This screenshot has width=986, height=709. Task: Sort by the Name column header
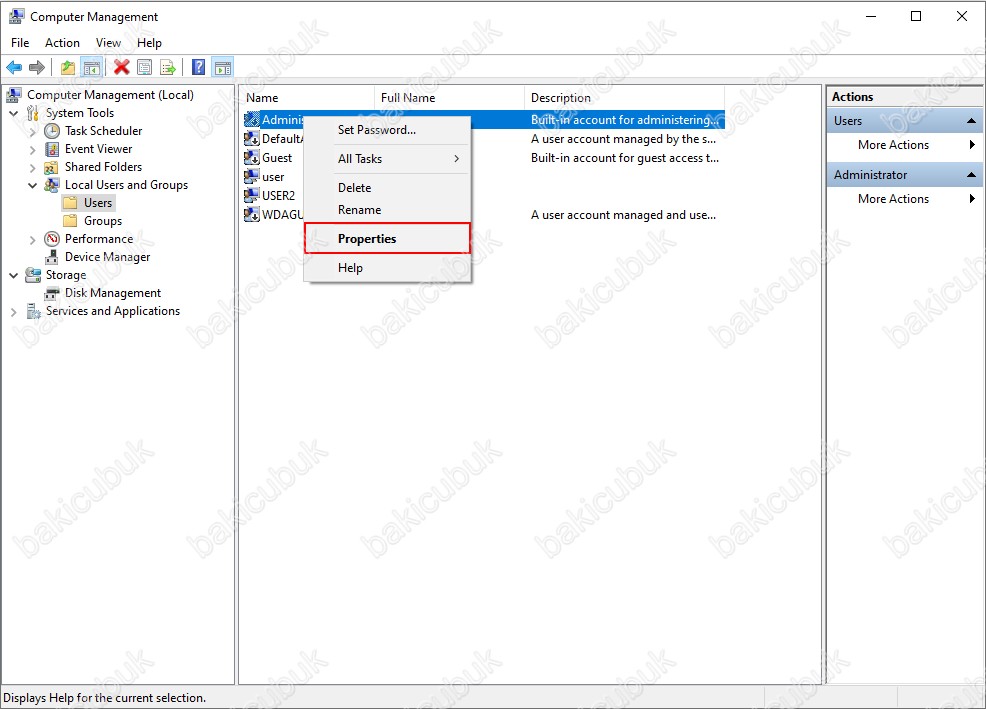(307, 98)
